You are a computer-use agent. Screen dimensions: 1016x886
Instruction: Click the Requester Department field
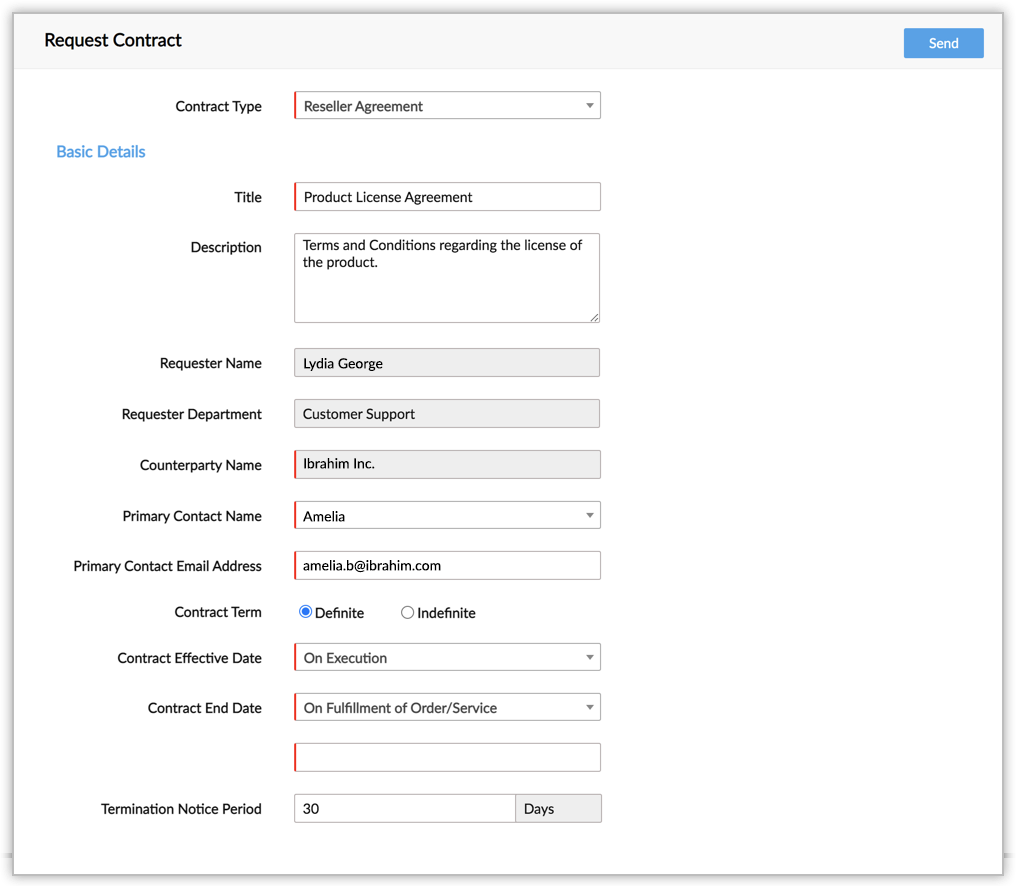(x=447, y=414)
